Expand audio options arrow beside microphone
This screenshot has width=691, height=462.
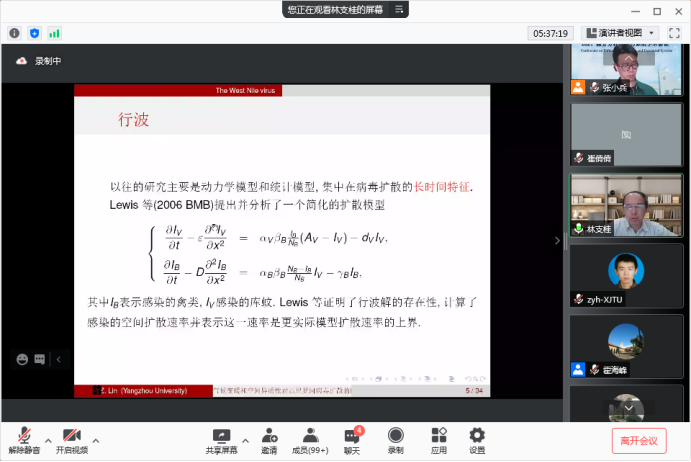(47, 438)
